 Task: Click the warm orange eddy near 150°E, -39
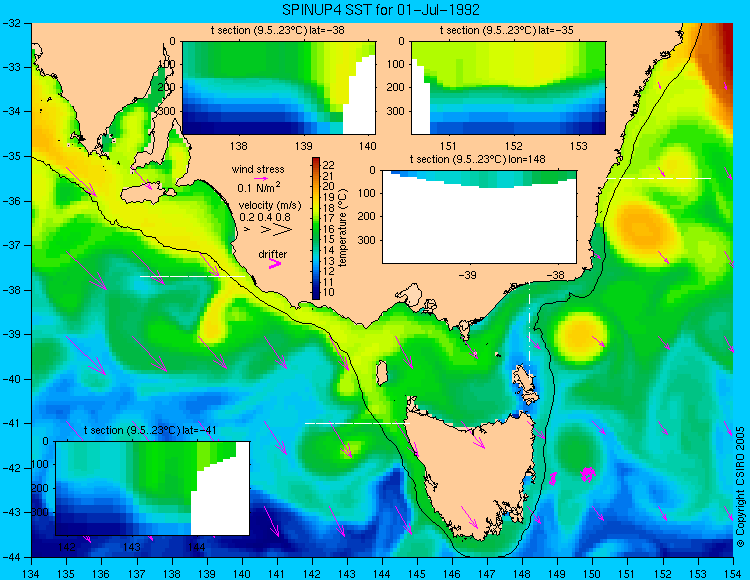tap(581, 337)
